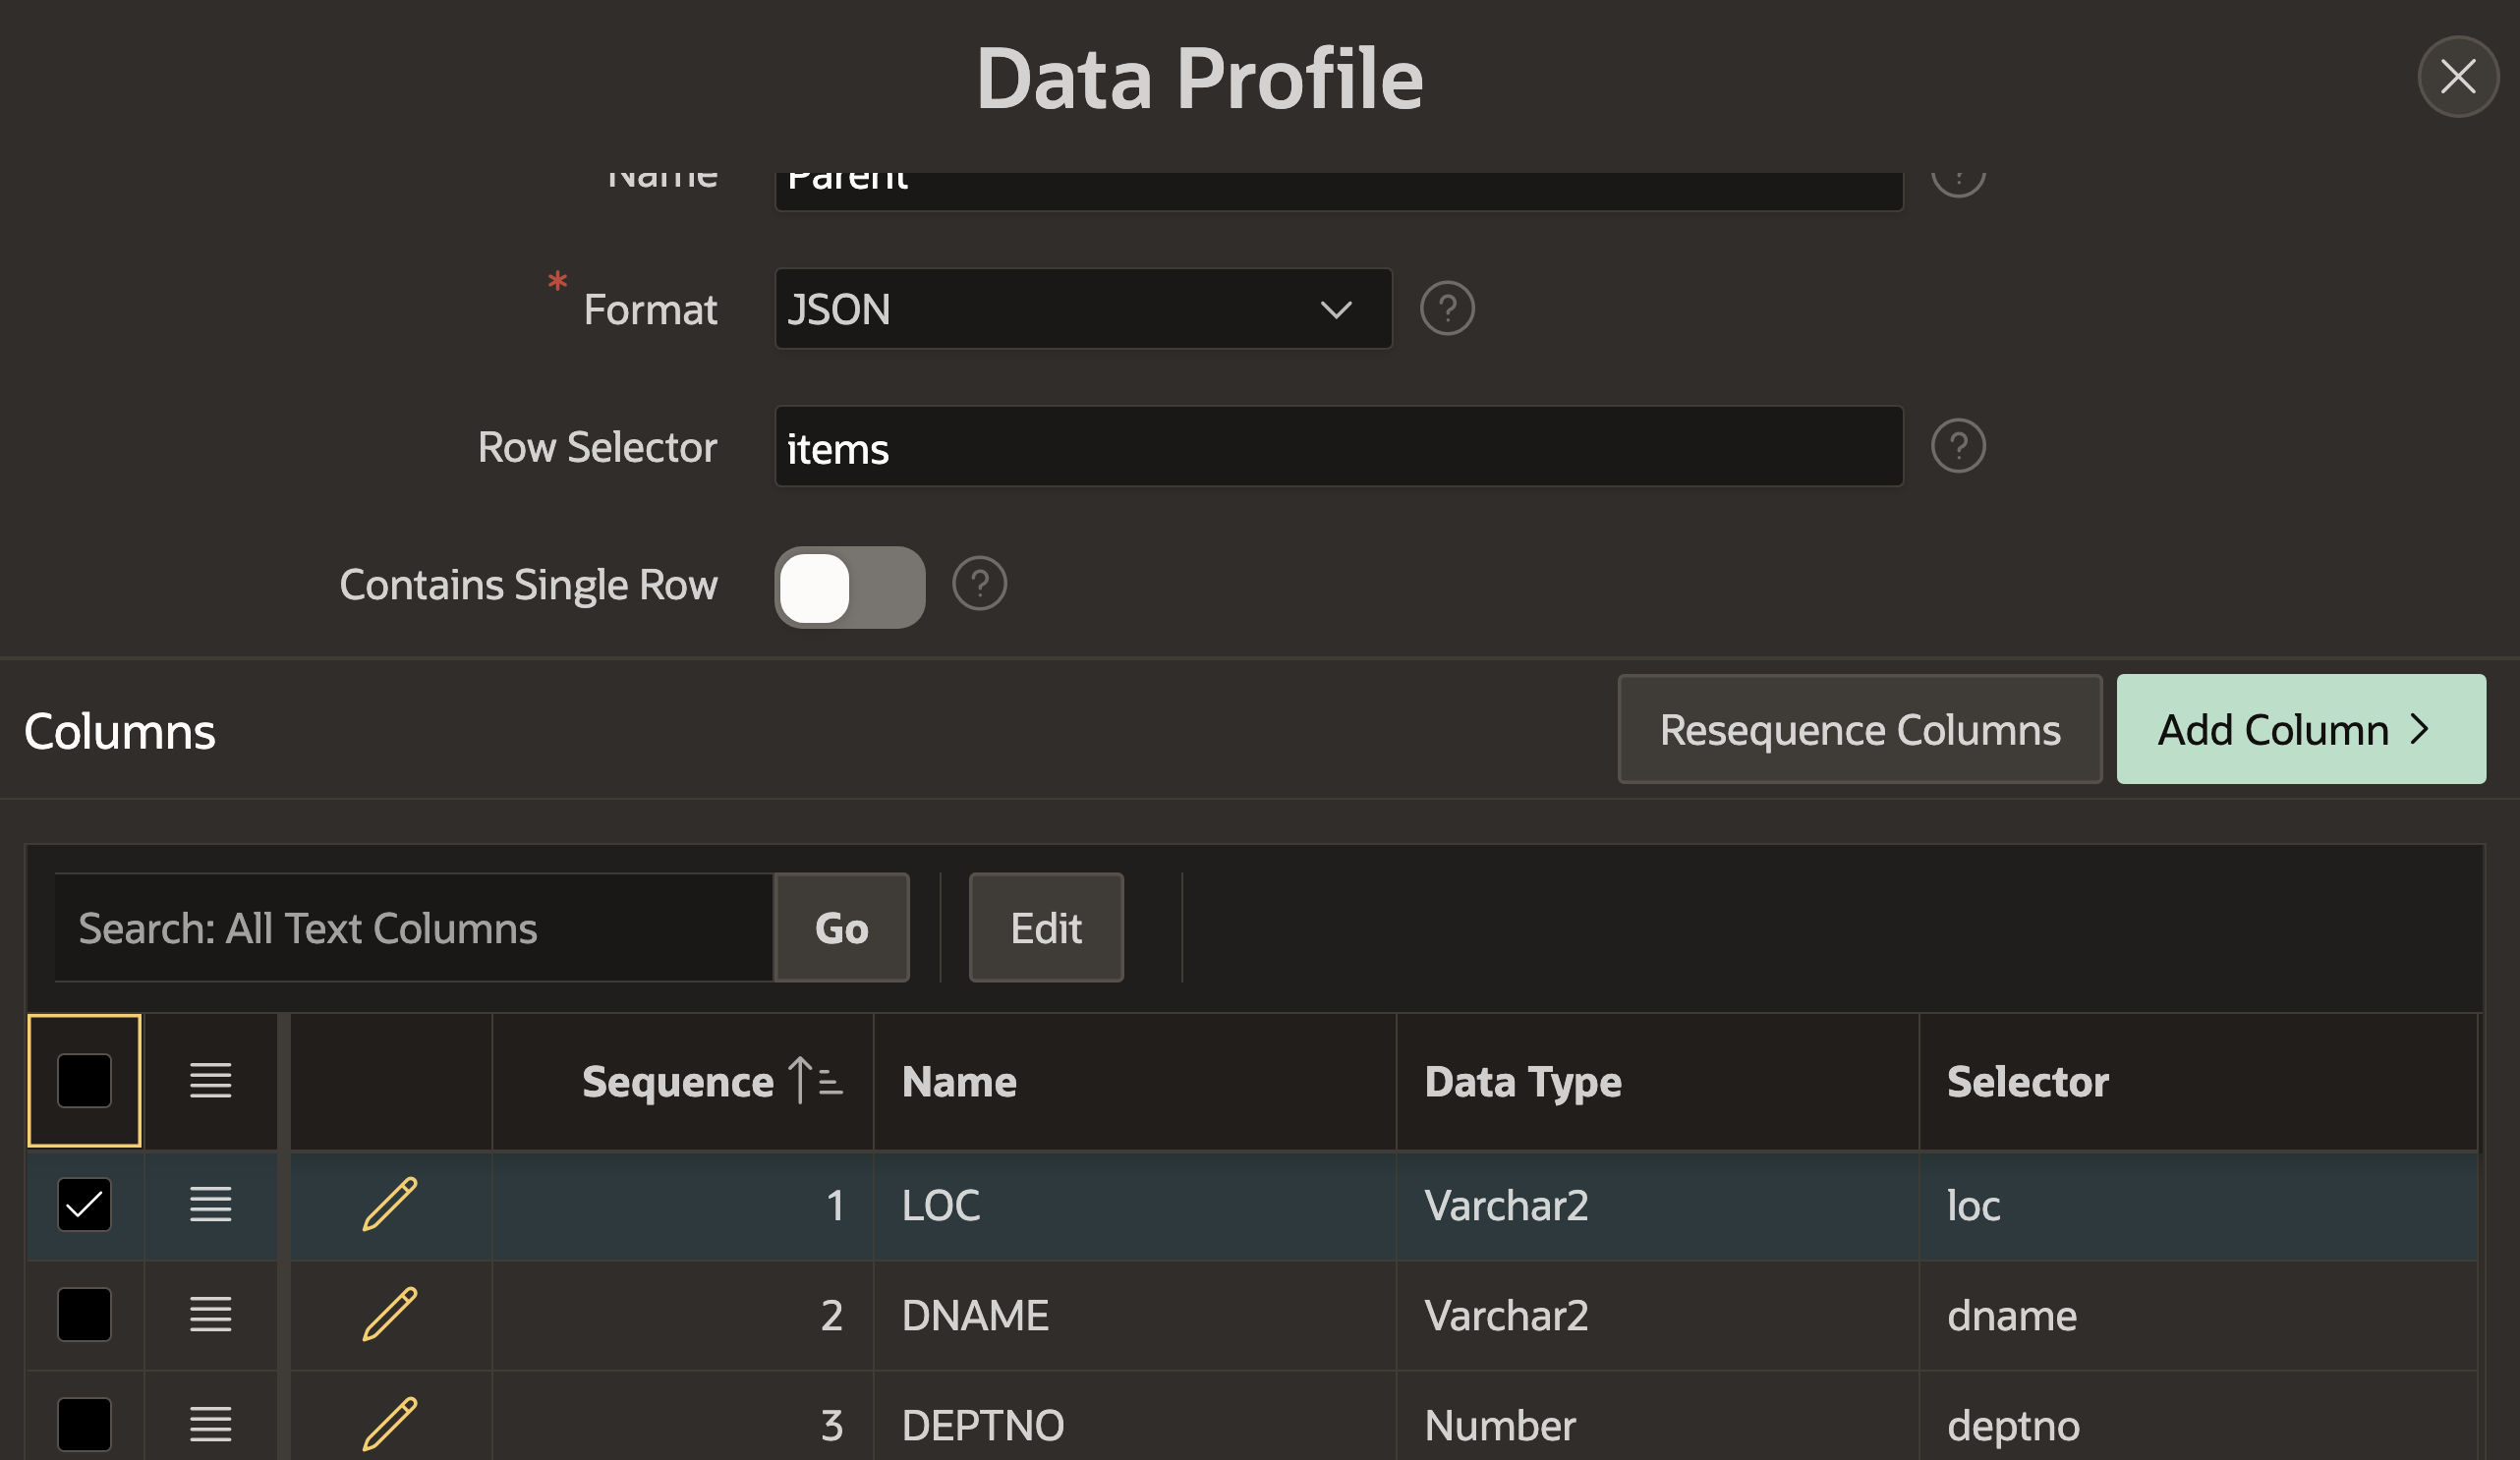Open help for Contains Single Row
Screen dimensions: 2520x1460
[x=979, y=584]
